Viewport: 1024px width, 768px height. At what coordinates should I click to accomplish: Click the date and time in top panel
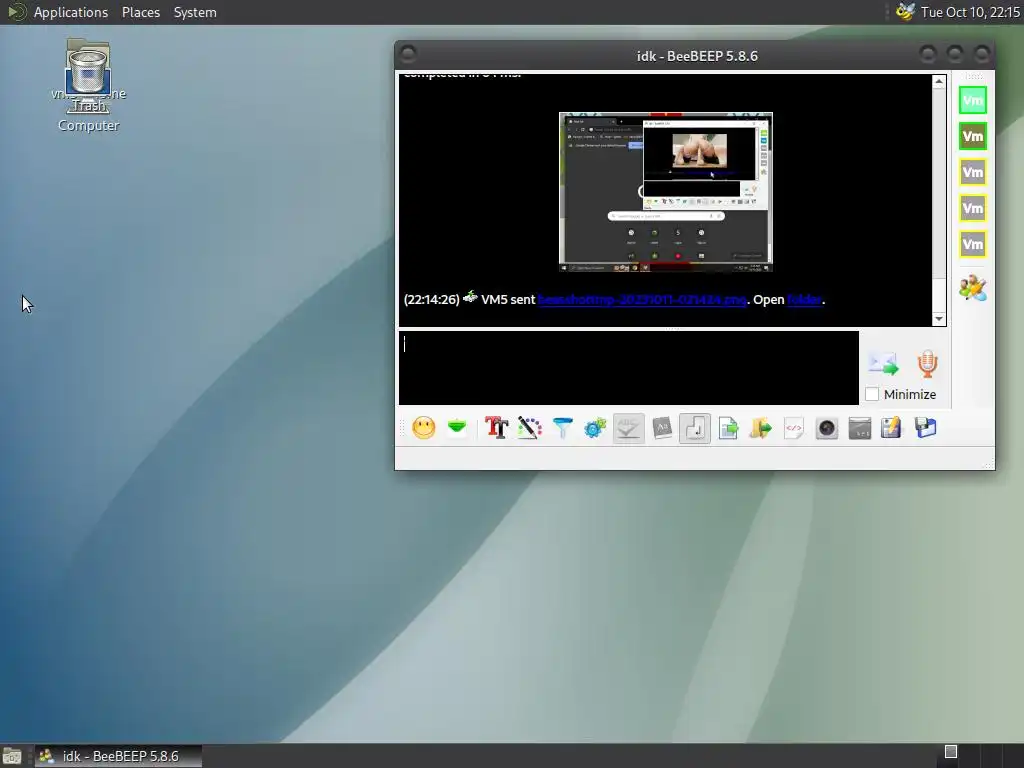tap(970, 12)
